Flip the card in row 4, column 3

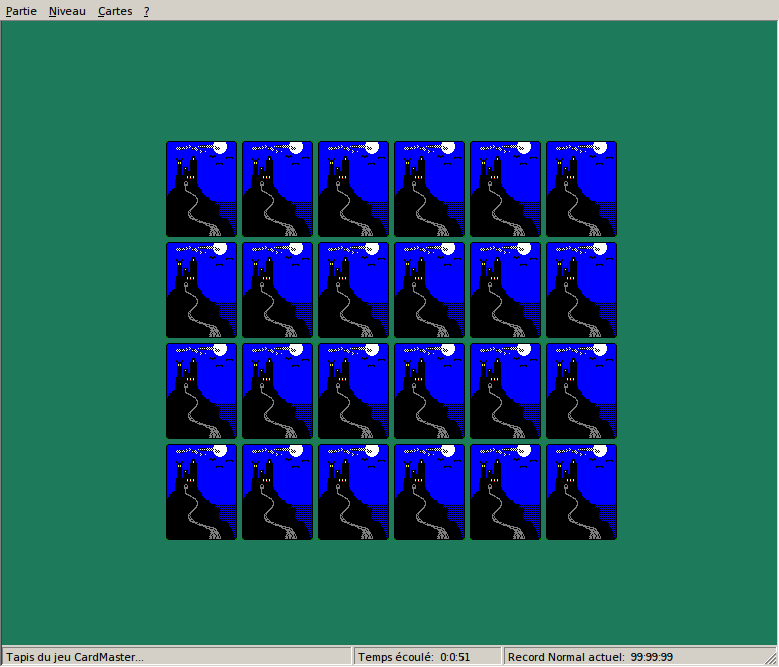coord(353,492)
